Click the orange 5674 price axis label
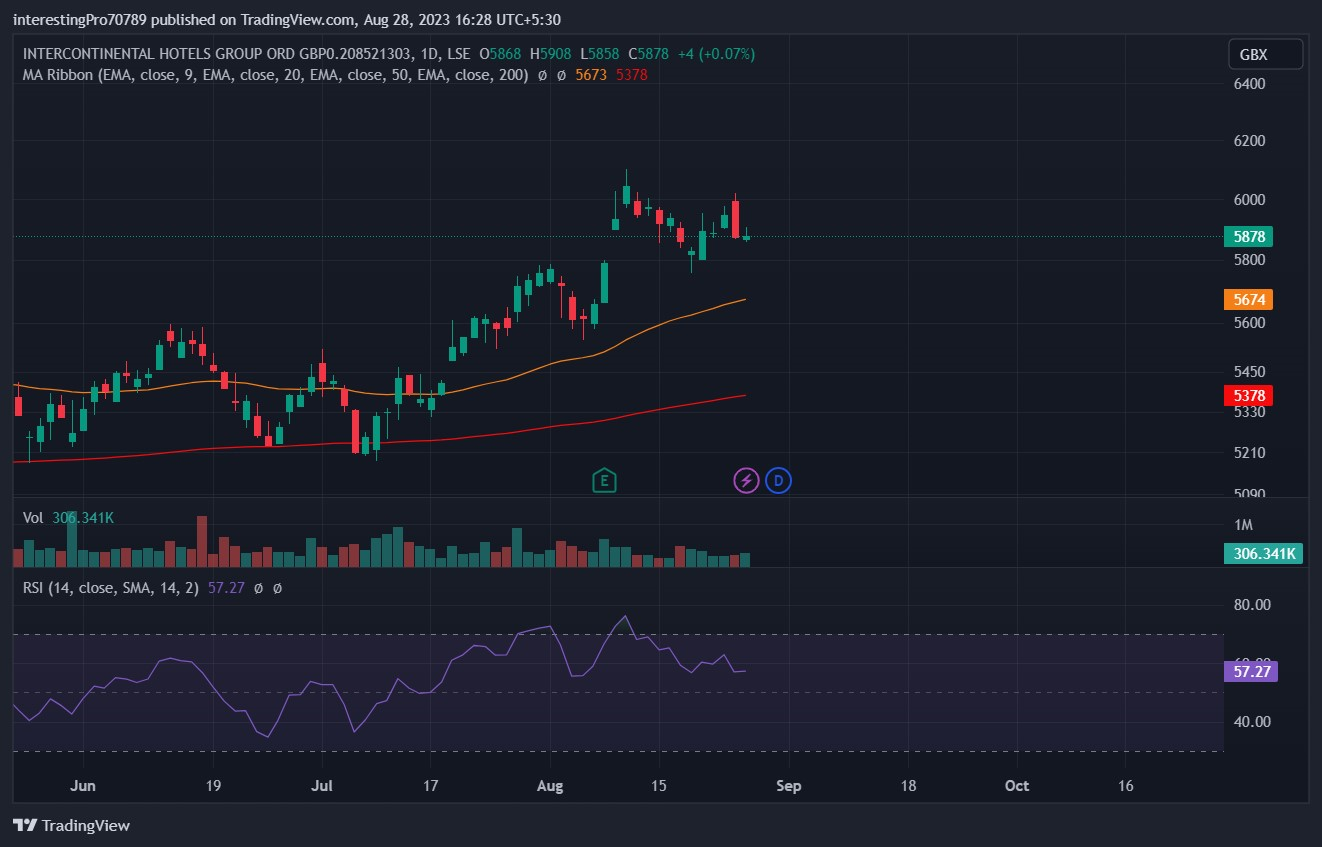Viewport: 1322px width, 847px height. pos(1249,299)
